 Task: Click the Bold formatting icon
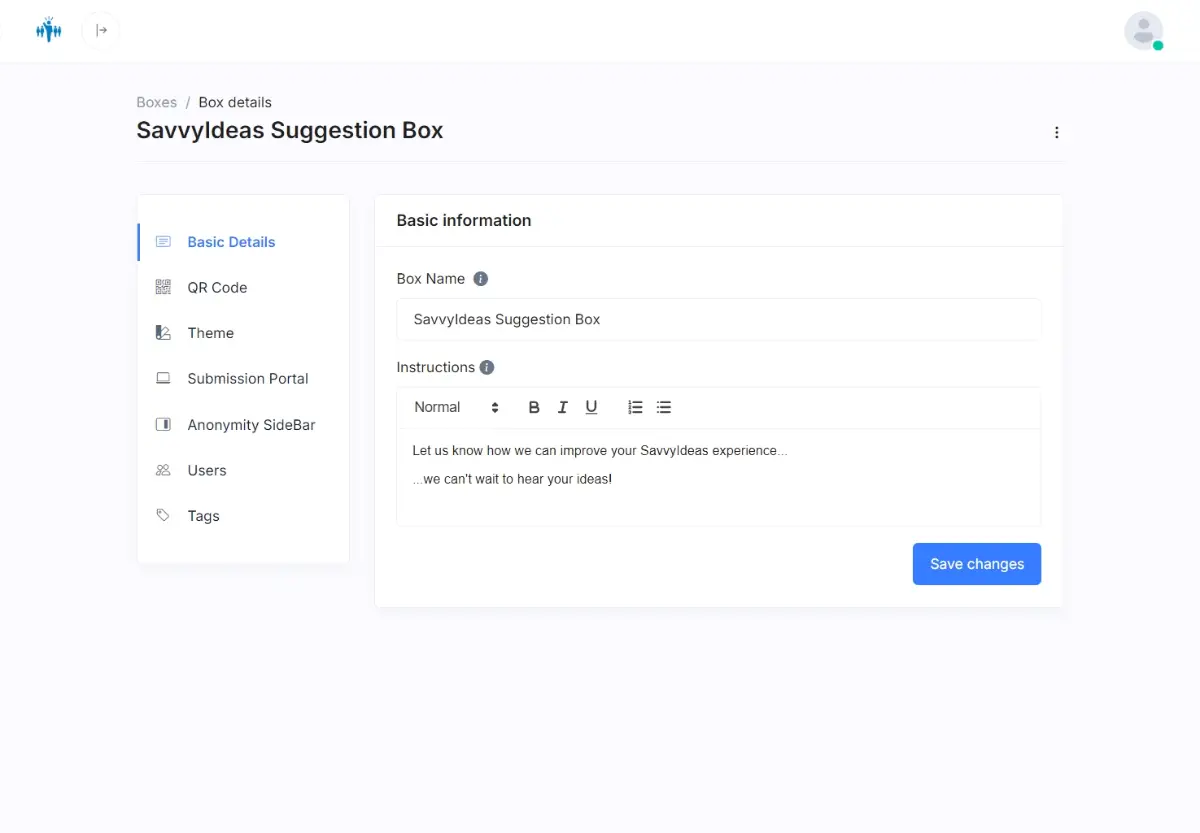pyautogui.click(x=534, y=407)
